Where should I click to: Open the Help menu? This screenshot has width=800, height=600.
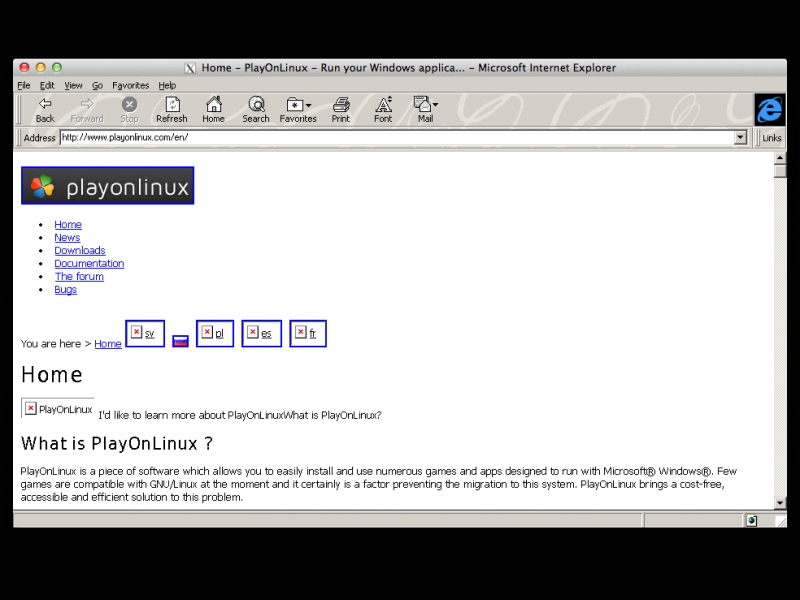(x=167, y=85)
